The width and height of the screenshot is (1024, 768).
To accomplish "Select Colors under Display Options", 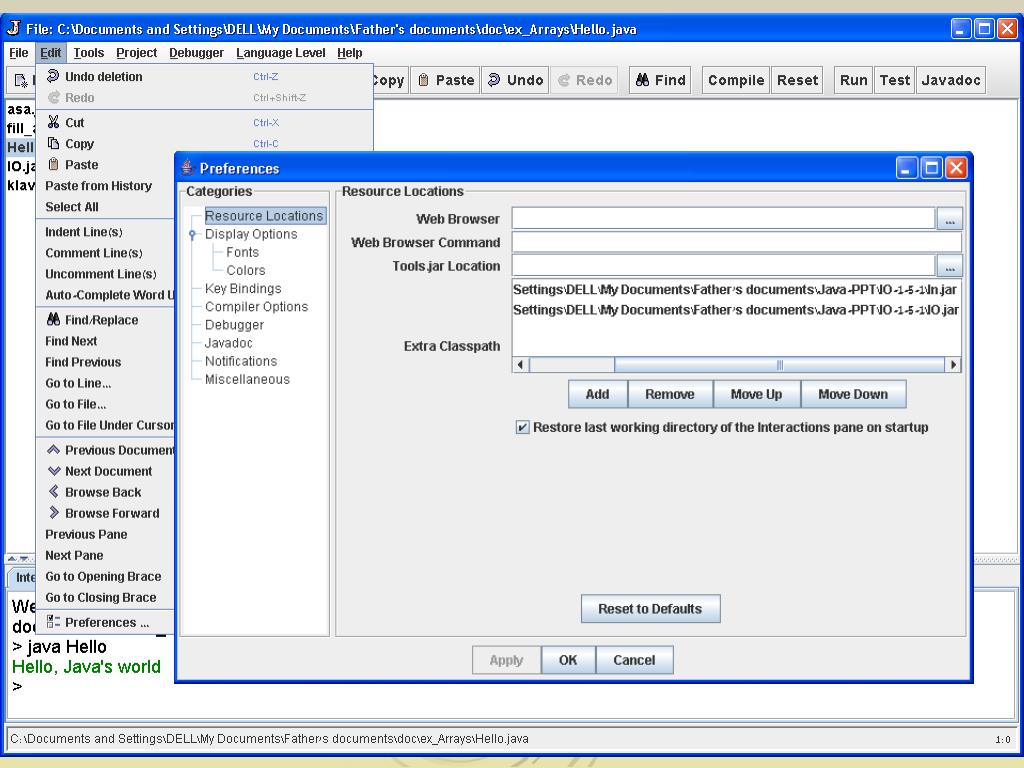I will tap(246, 270).
